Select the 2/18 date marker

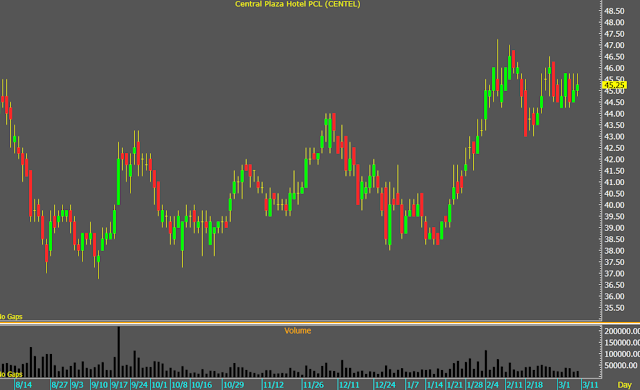tap(534, 385)
